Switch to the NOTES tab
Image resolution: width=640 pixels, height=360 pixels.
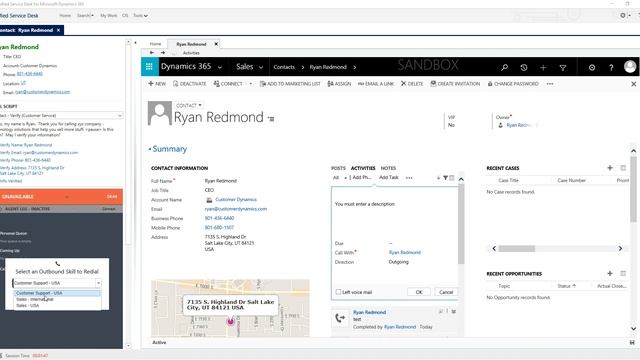tap(388, 168)
